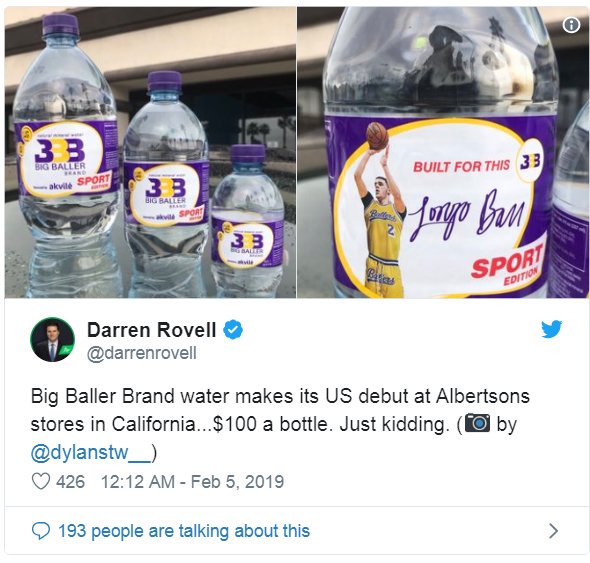View the right photo of Sport Edition label
The image size is (590, 563).
click(x=443, y=152)
